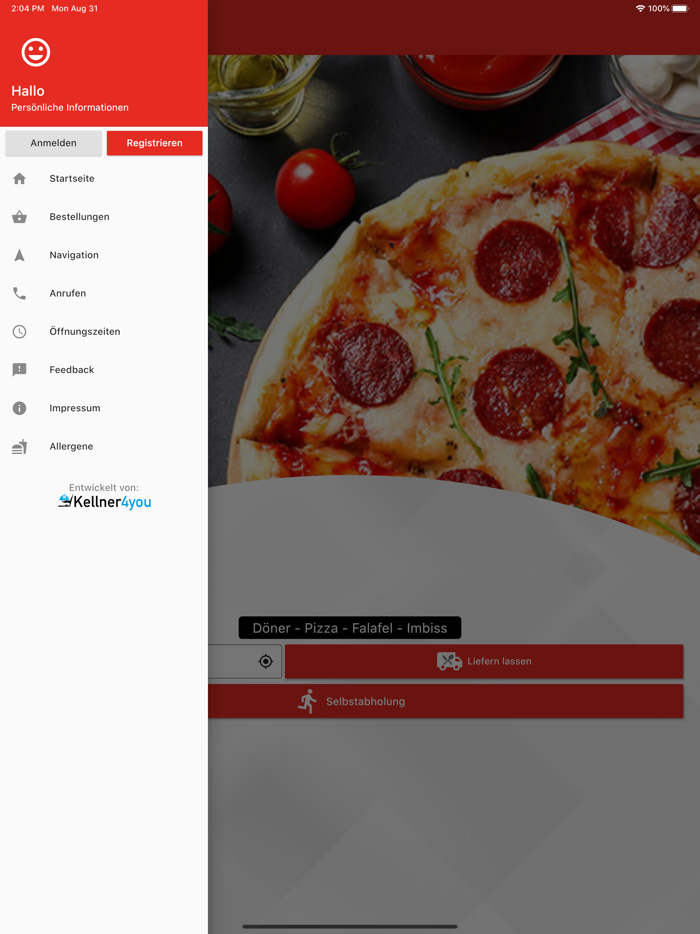Click the Entwickelt von: caption

(104, 488)
